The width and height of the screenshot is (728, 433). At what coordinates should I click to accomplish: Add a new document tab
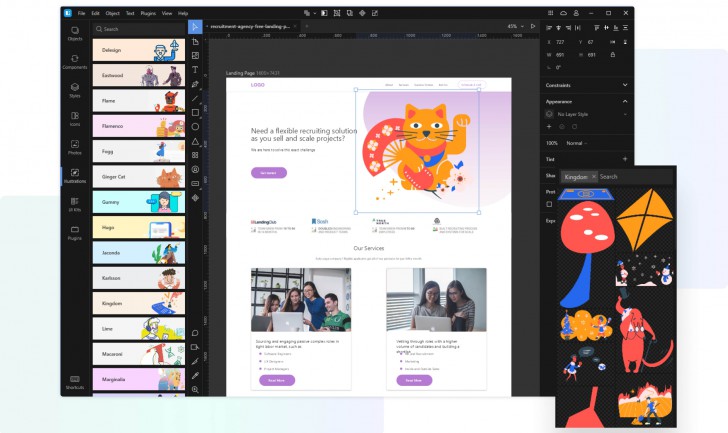(306, 26)
